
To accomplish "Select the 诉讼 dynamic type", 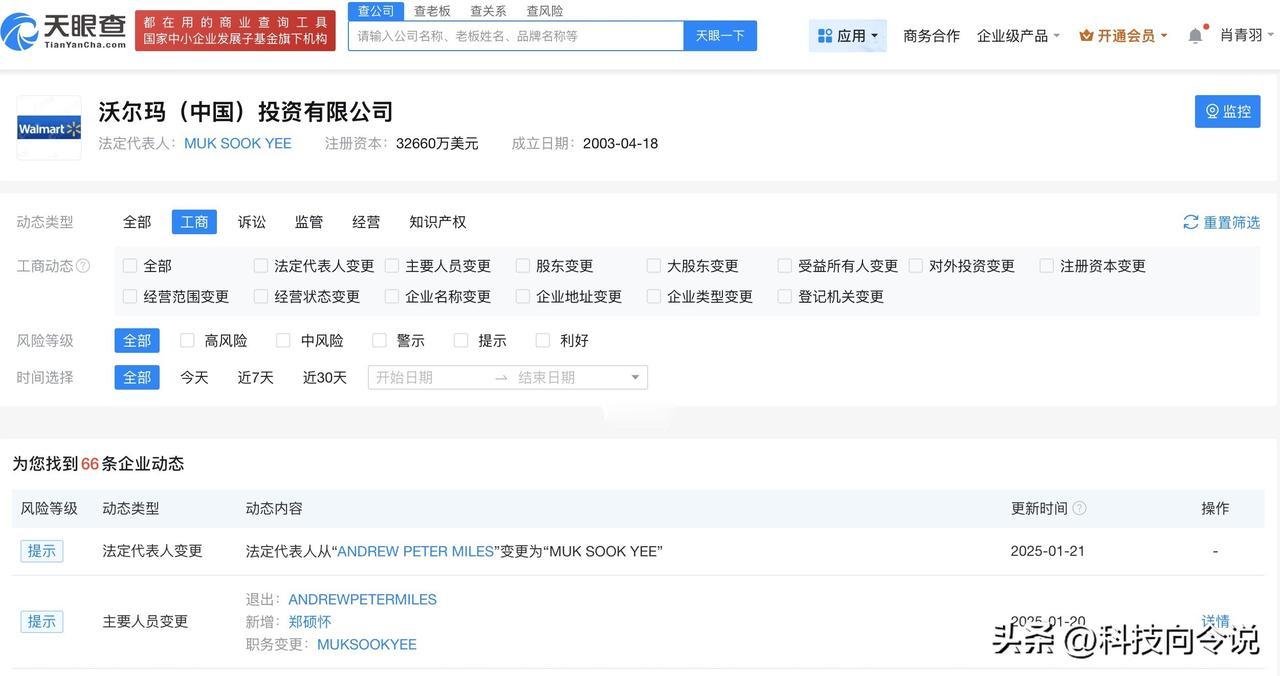I will 252,222.
